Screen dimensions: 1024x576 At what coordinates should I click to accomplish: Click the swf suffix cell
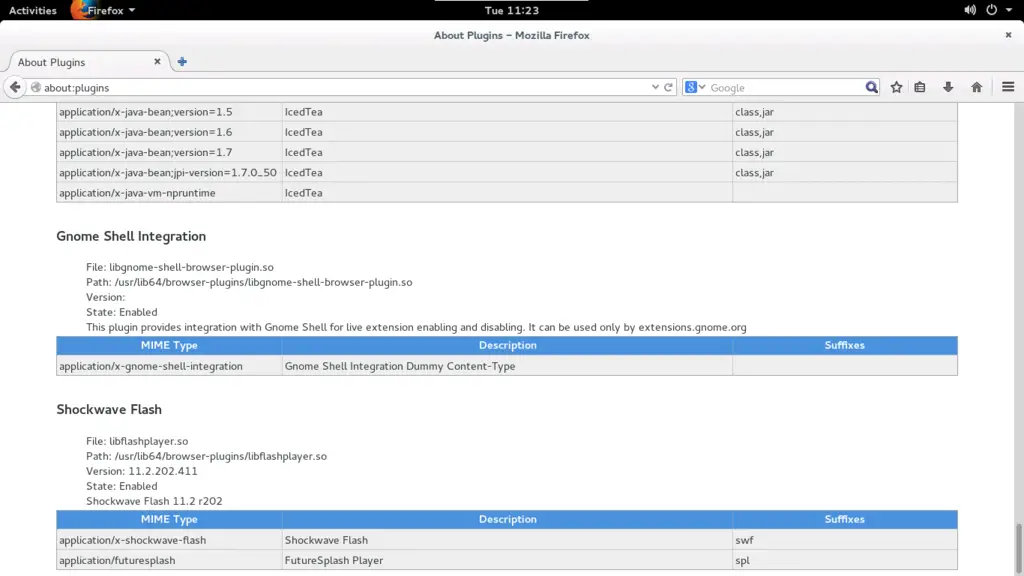pyautogui.click(x=844, y=540)
